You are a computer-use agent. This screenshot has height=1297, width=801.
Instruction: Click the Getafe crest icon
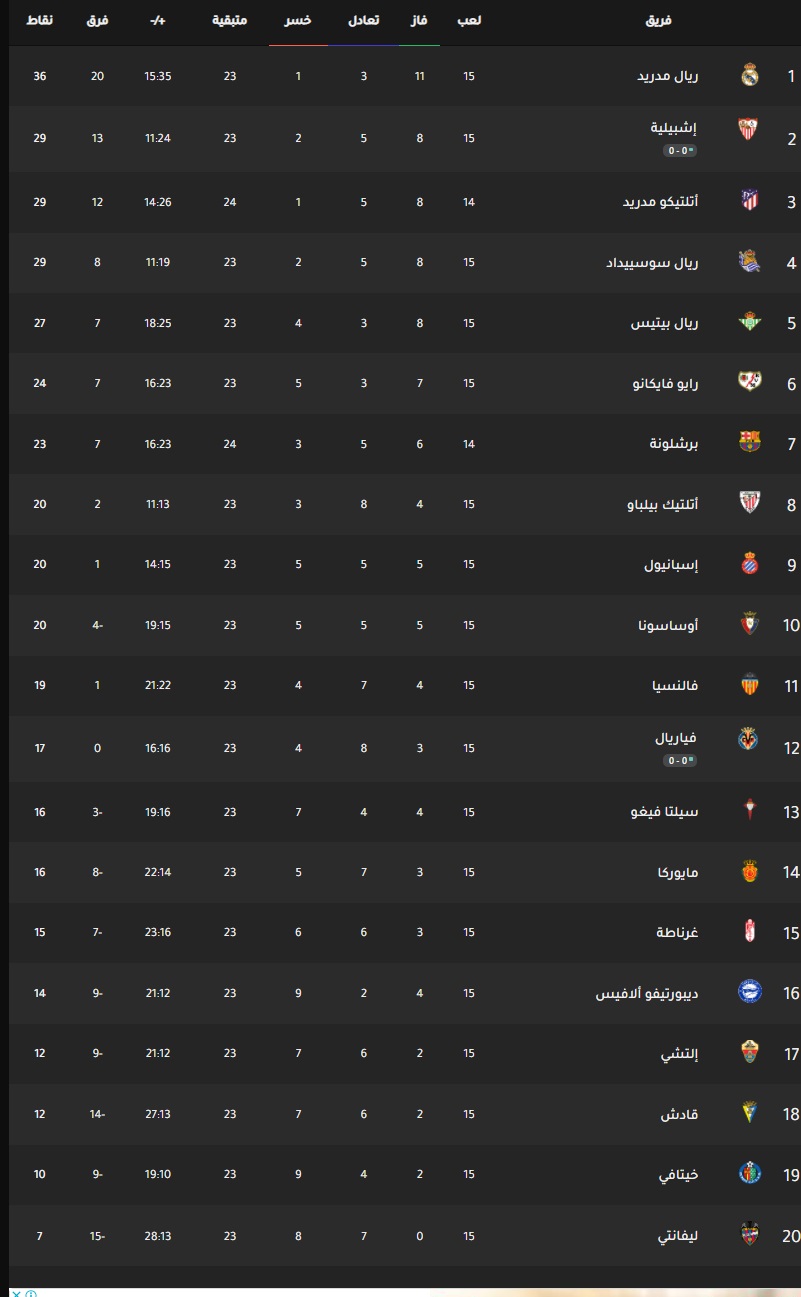(749, 1173)
